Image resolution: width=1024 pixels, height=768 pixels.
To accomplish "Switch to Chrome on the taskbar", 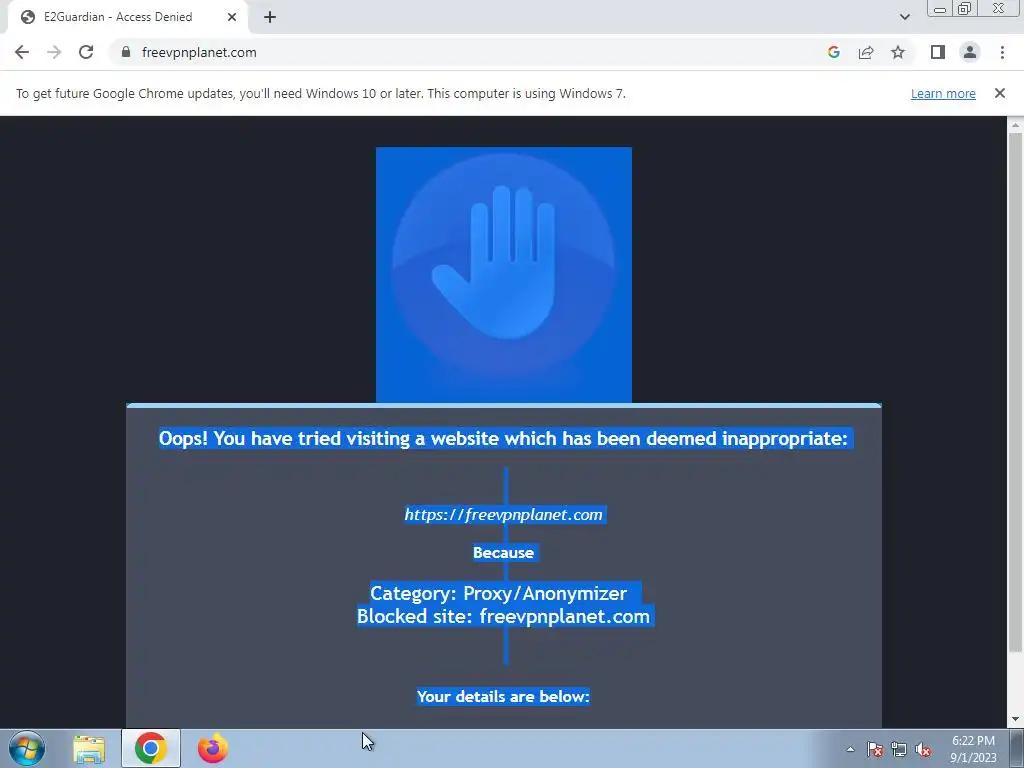I will pos(151,748).
